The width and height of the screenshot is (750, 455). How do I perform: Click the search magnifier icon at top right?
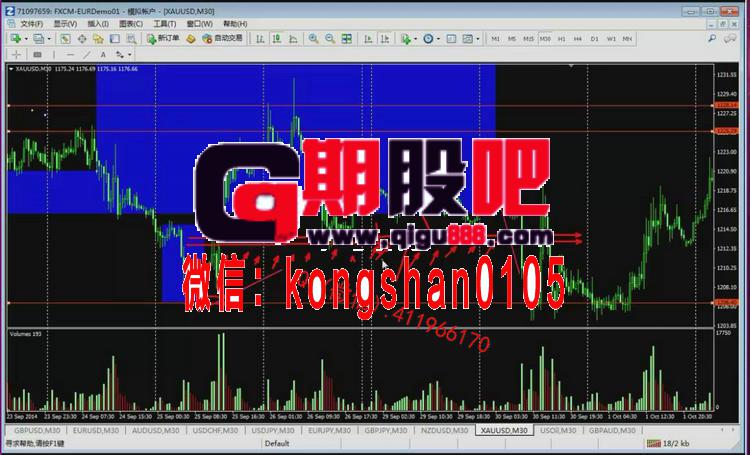click(x=712, y=39)
